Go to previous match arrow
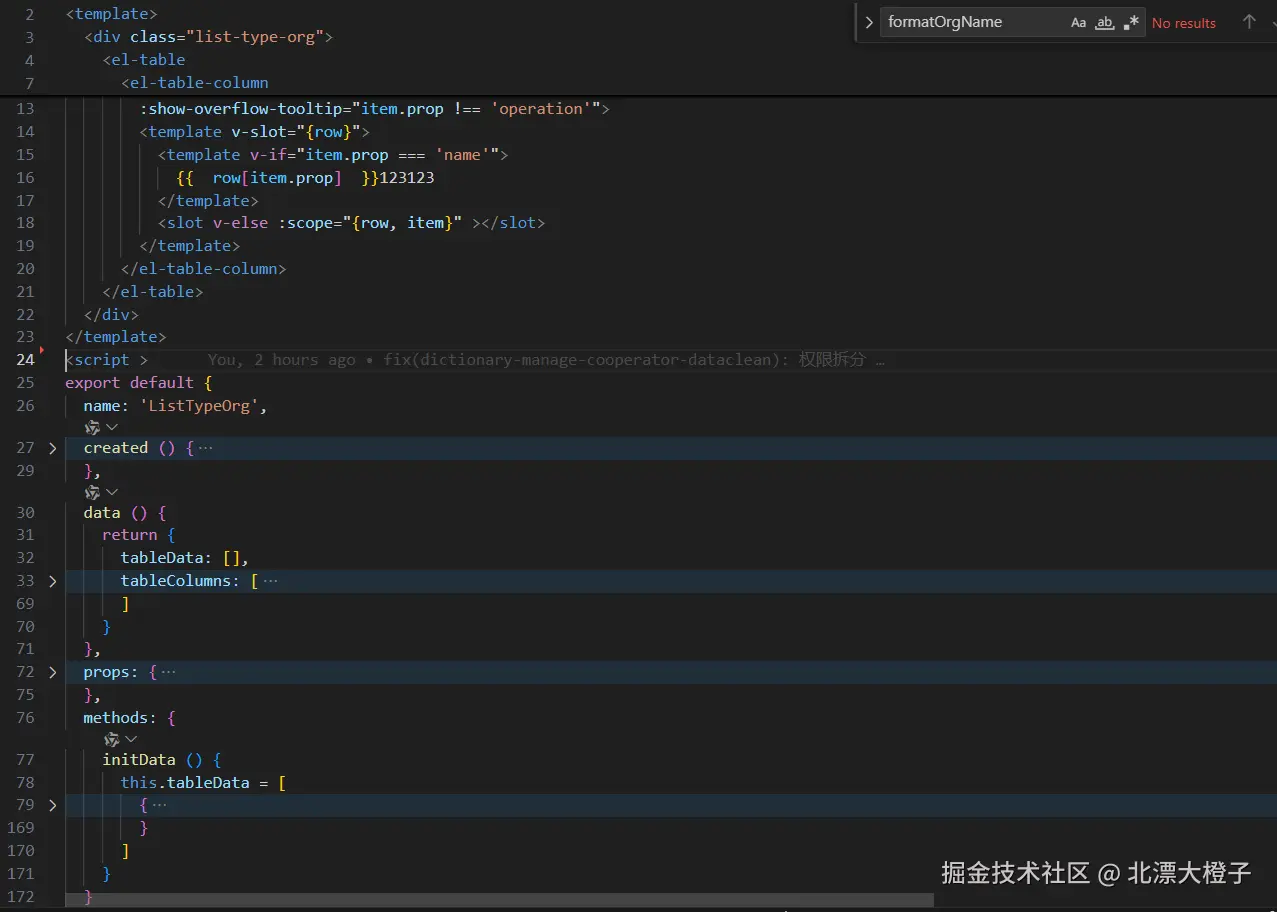The image size is (1277, 912). 1249,22
